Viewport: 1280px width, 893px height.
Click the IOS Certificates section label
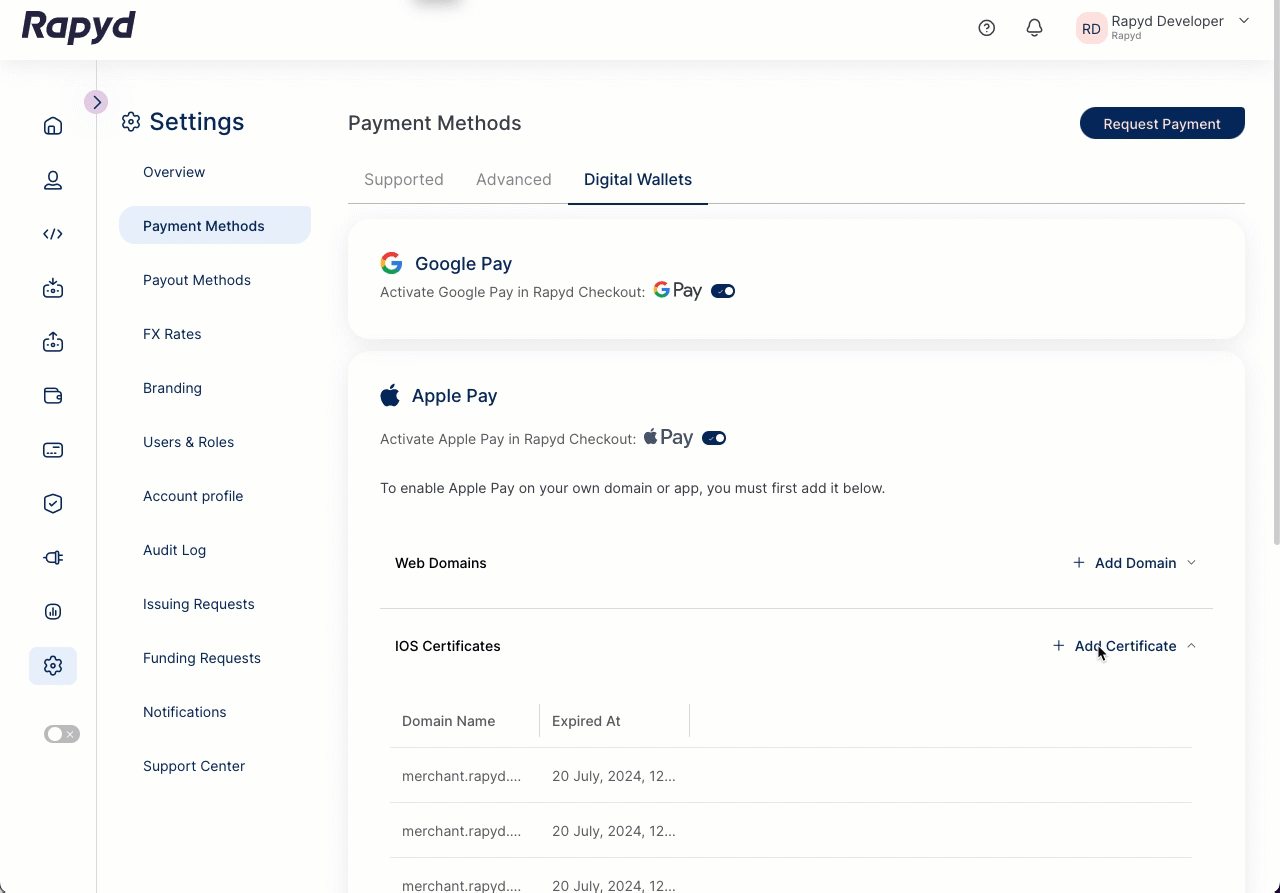[448, 646]
